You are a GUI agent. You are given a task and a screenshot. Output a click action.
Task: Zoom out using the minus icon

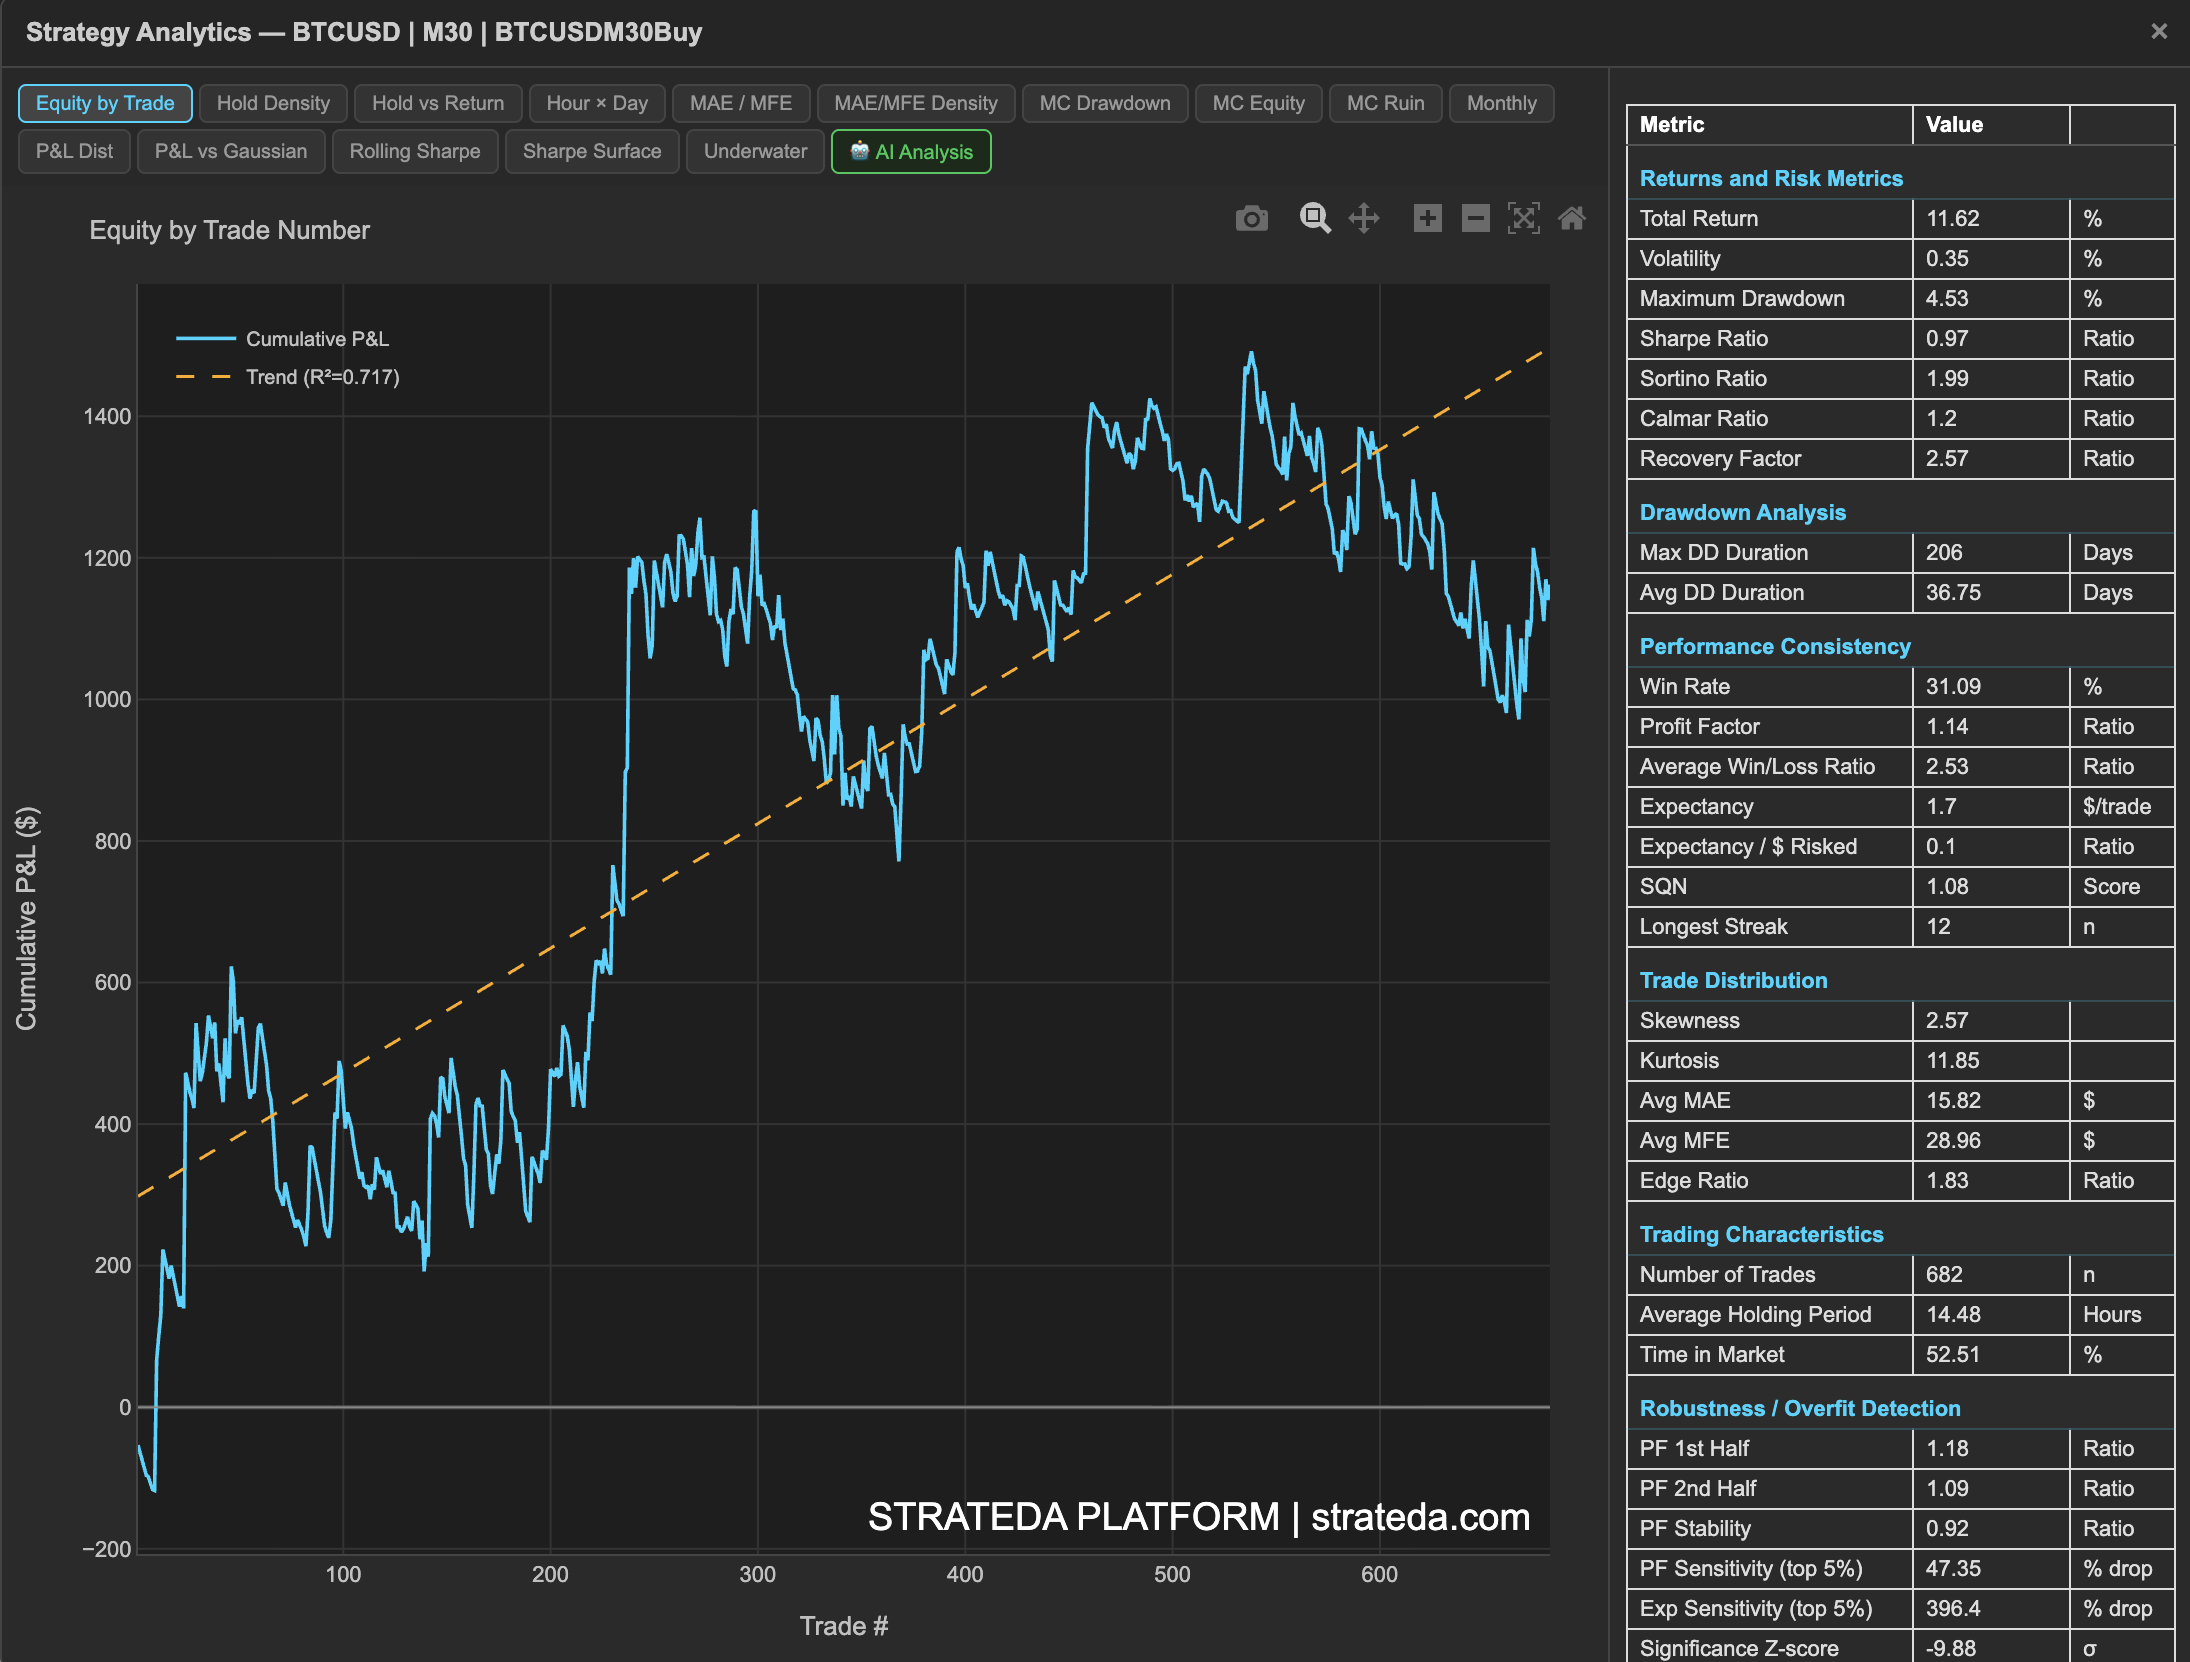click(x=1475, y=218)
